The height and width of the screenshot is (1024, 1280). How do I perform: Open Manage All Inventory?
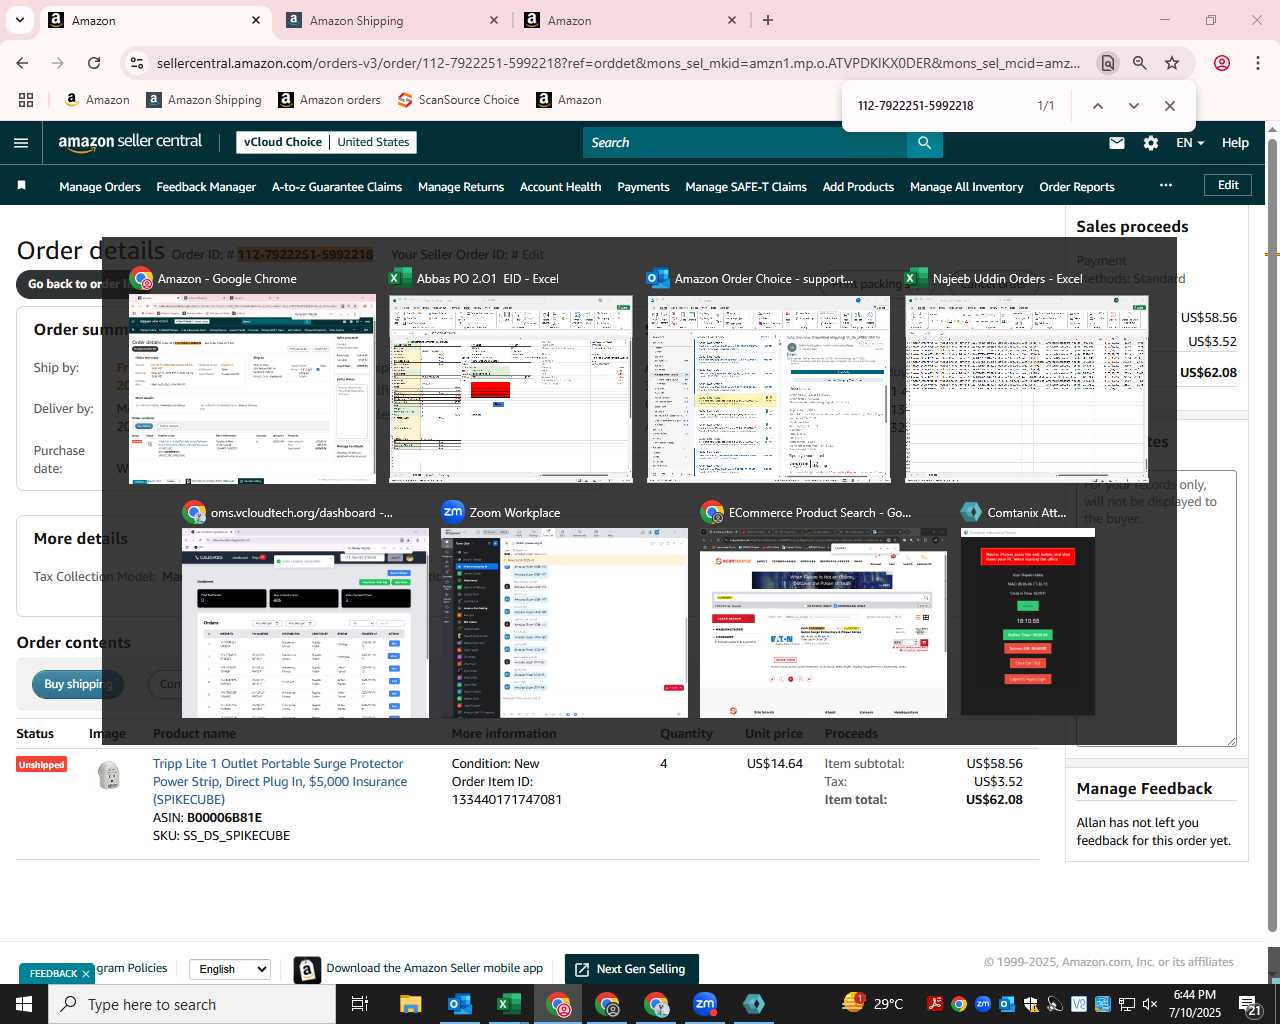click(x=966, y=187)
